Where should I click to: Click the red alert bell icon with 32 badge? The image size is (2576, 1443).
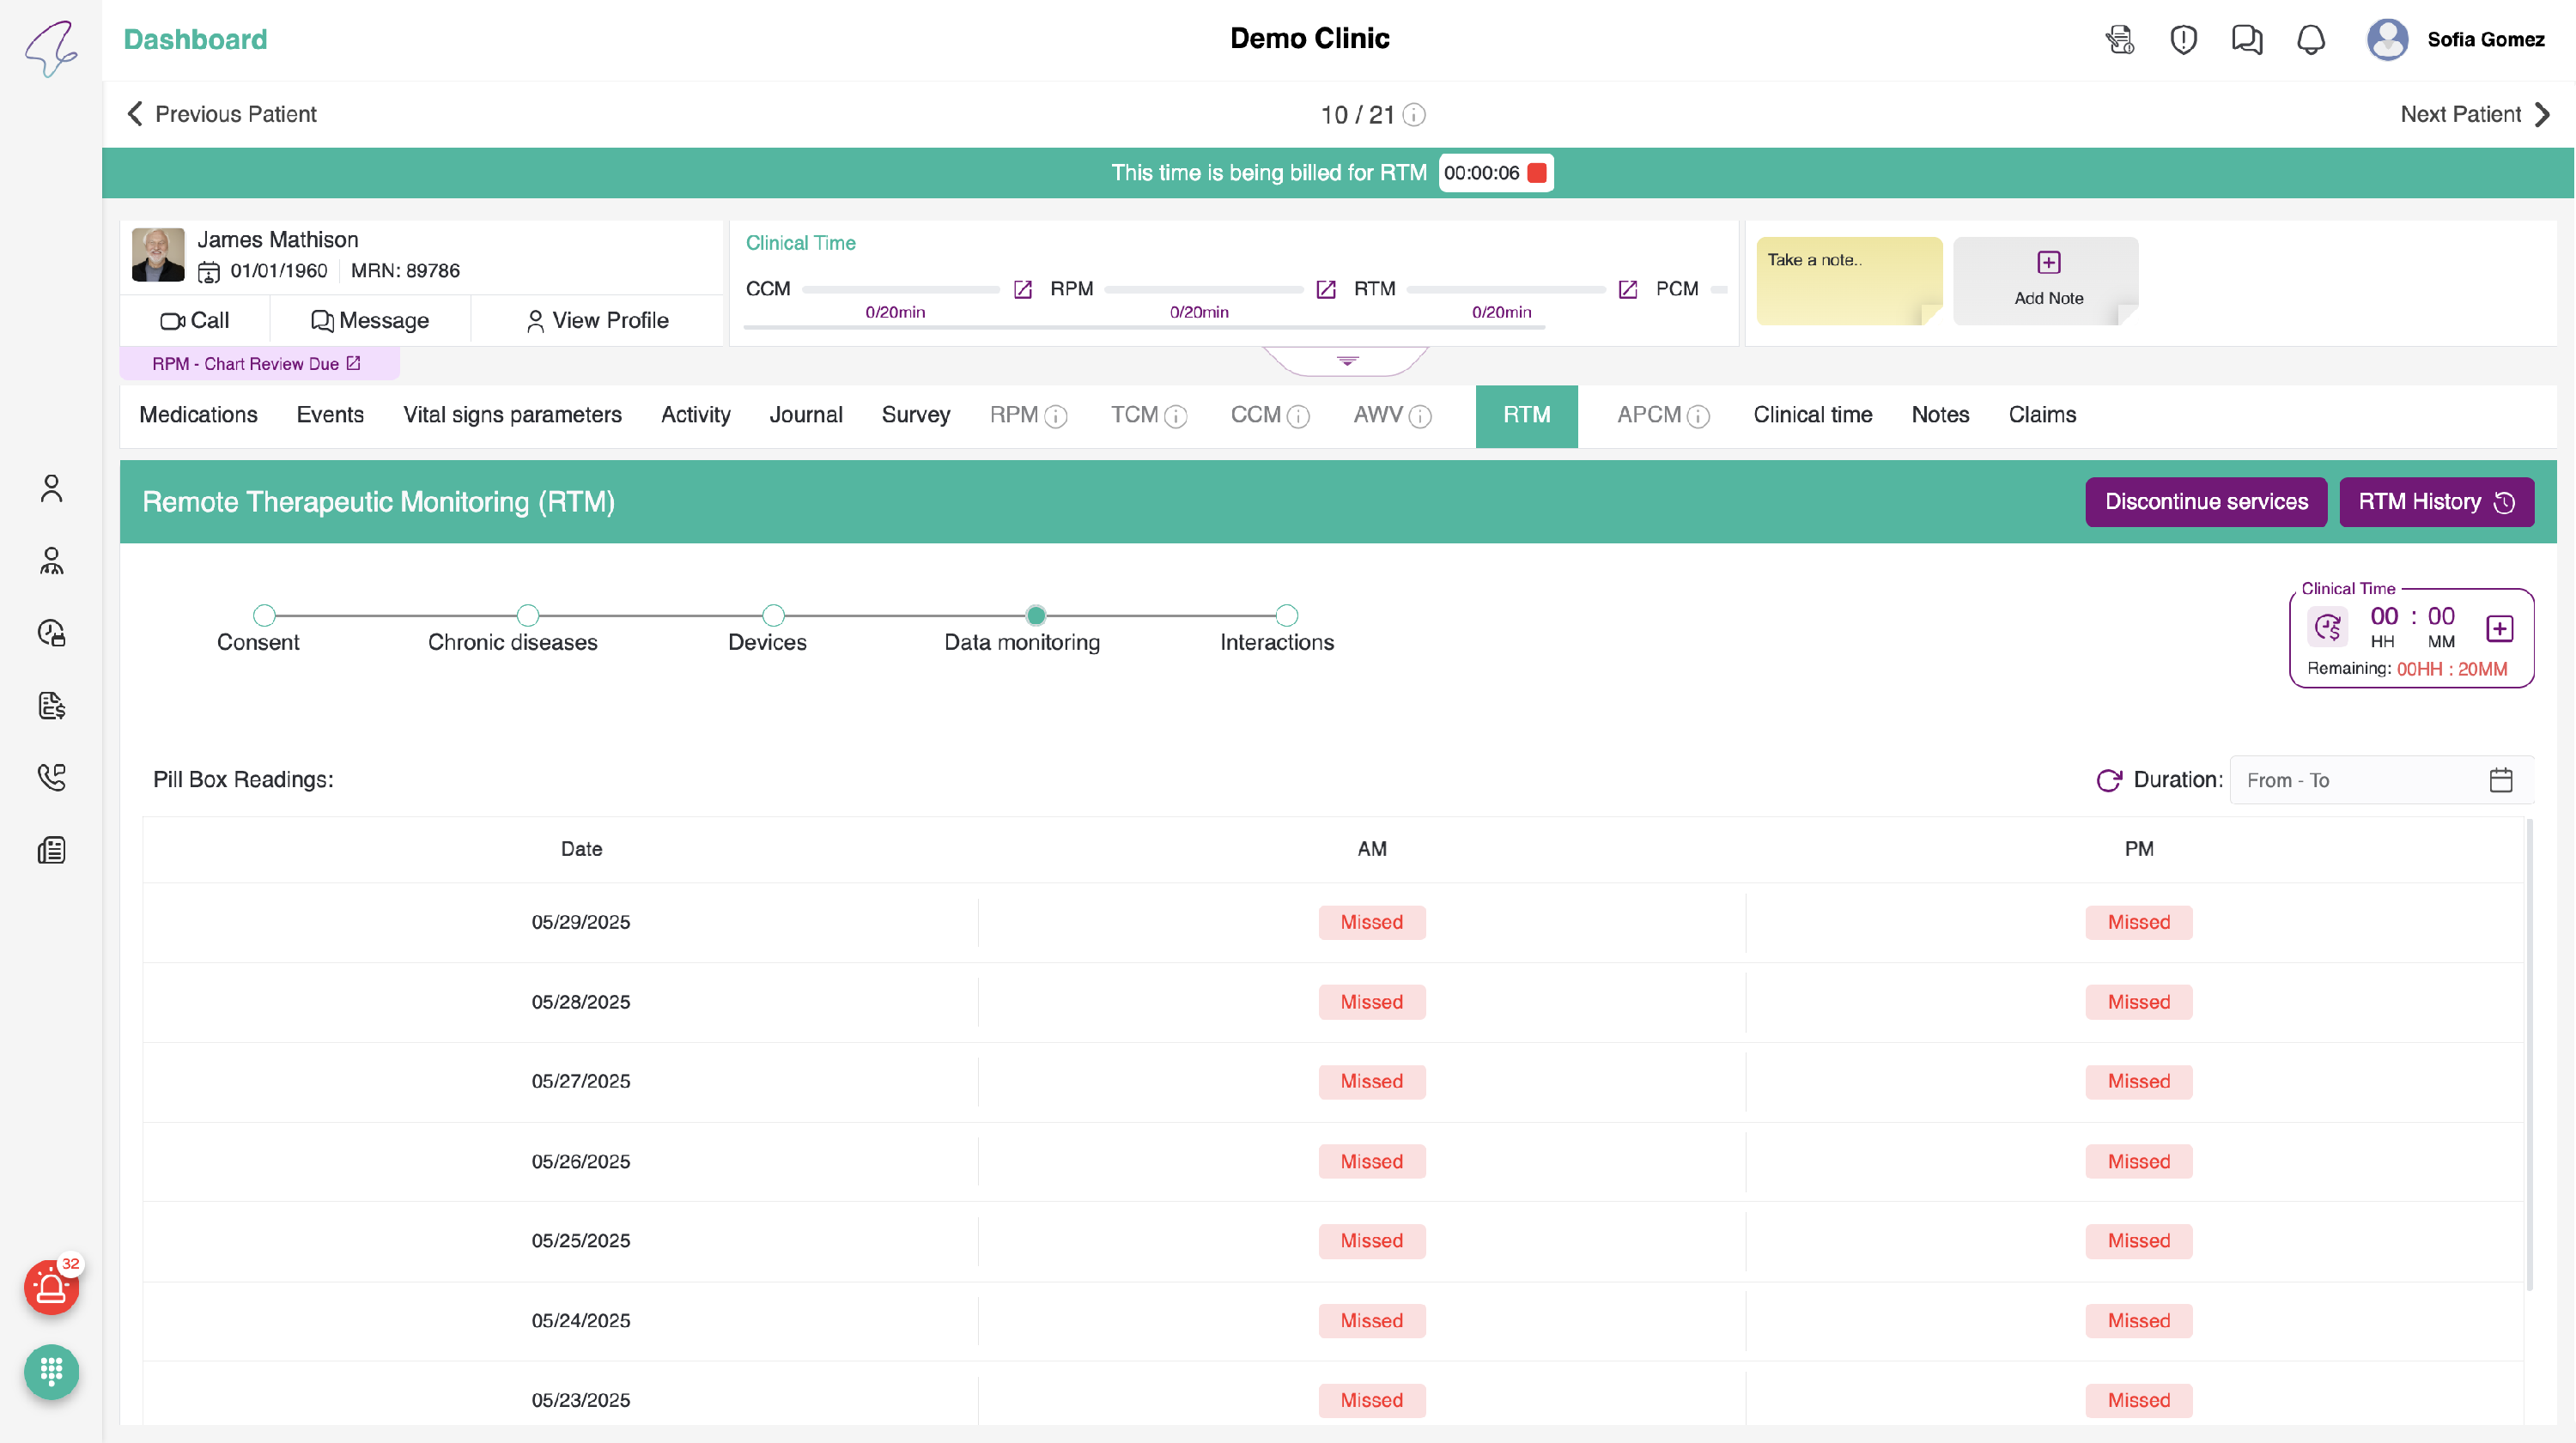[51, 1288]
